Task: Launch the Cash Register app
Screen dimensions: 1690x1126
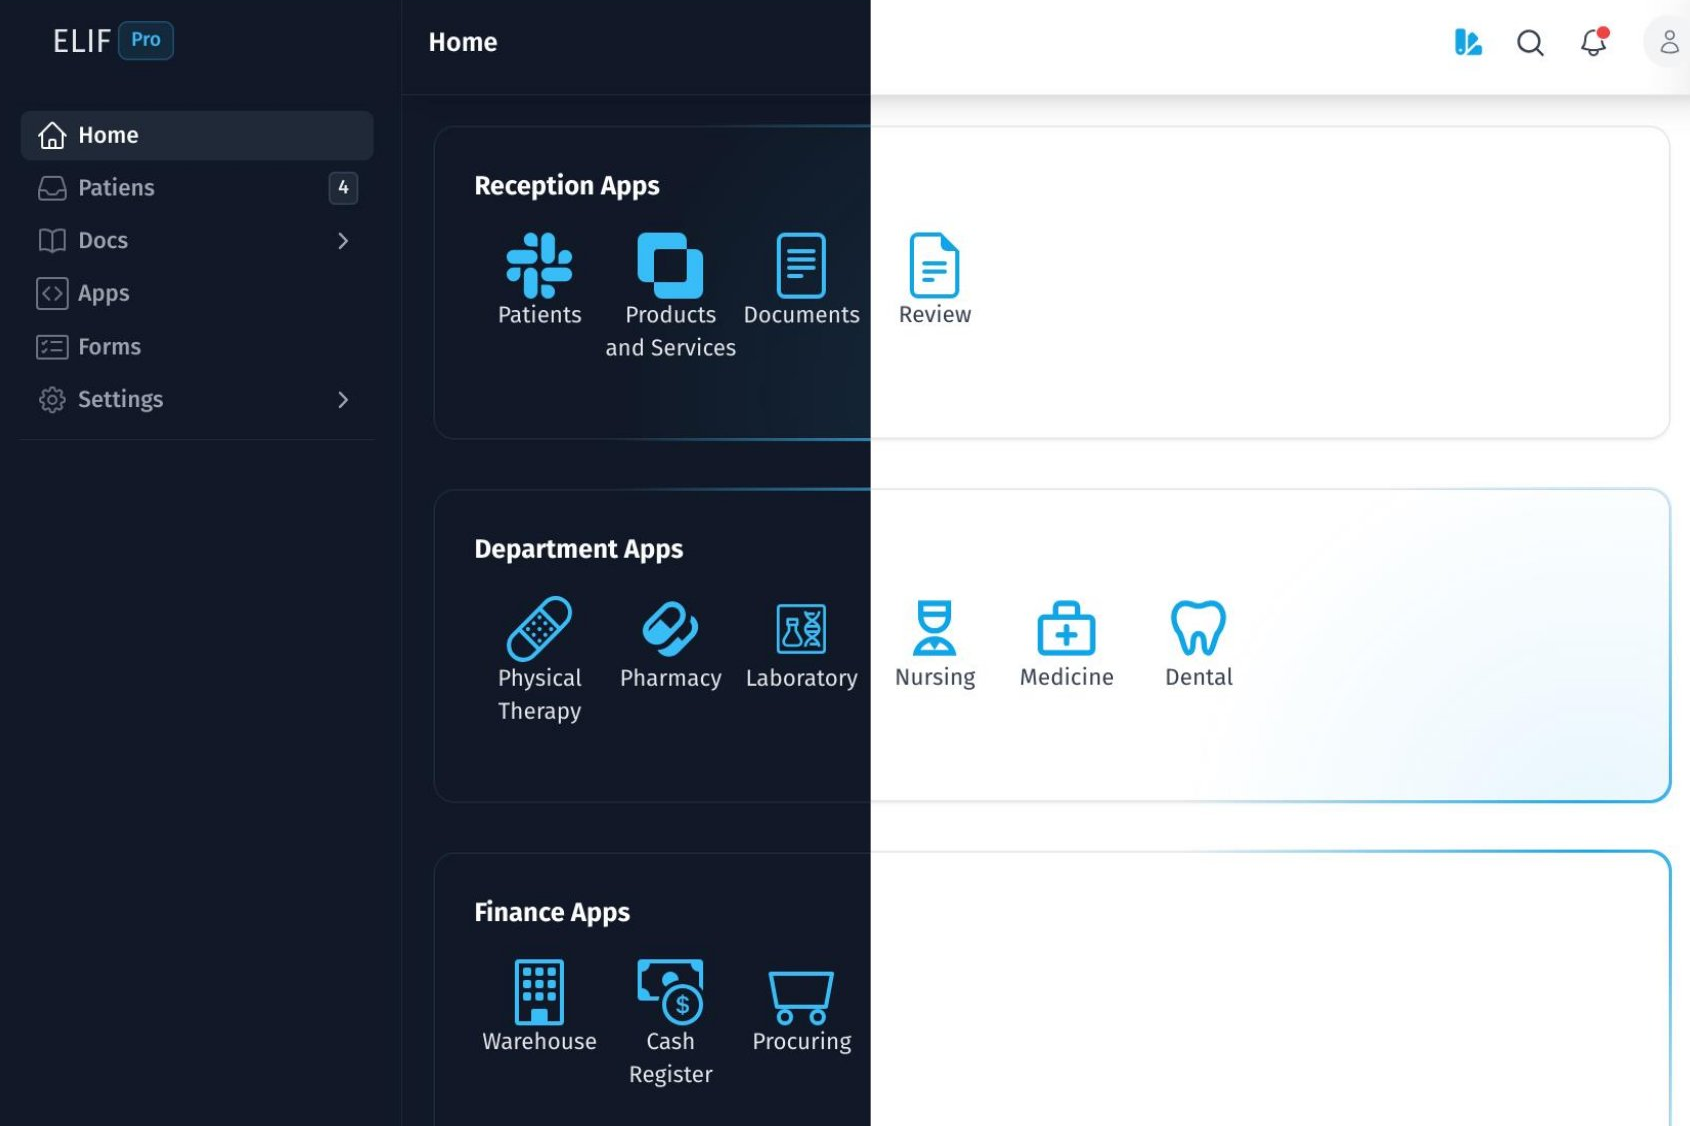Action: pyautogui.click(x=670, y=997)
